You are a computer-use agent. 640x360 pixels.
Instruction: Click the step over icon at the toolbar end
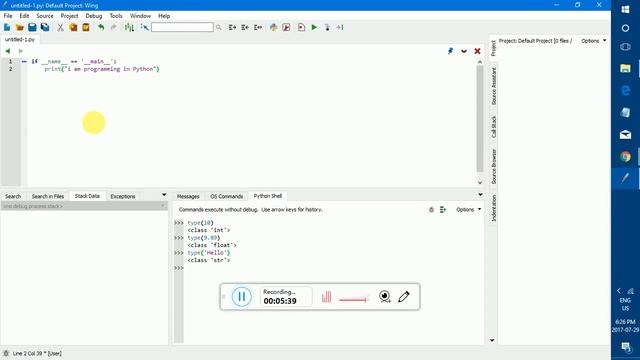340,27
